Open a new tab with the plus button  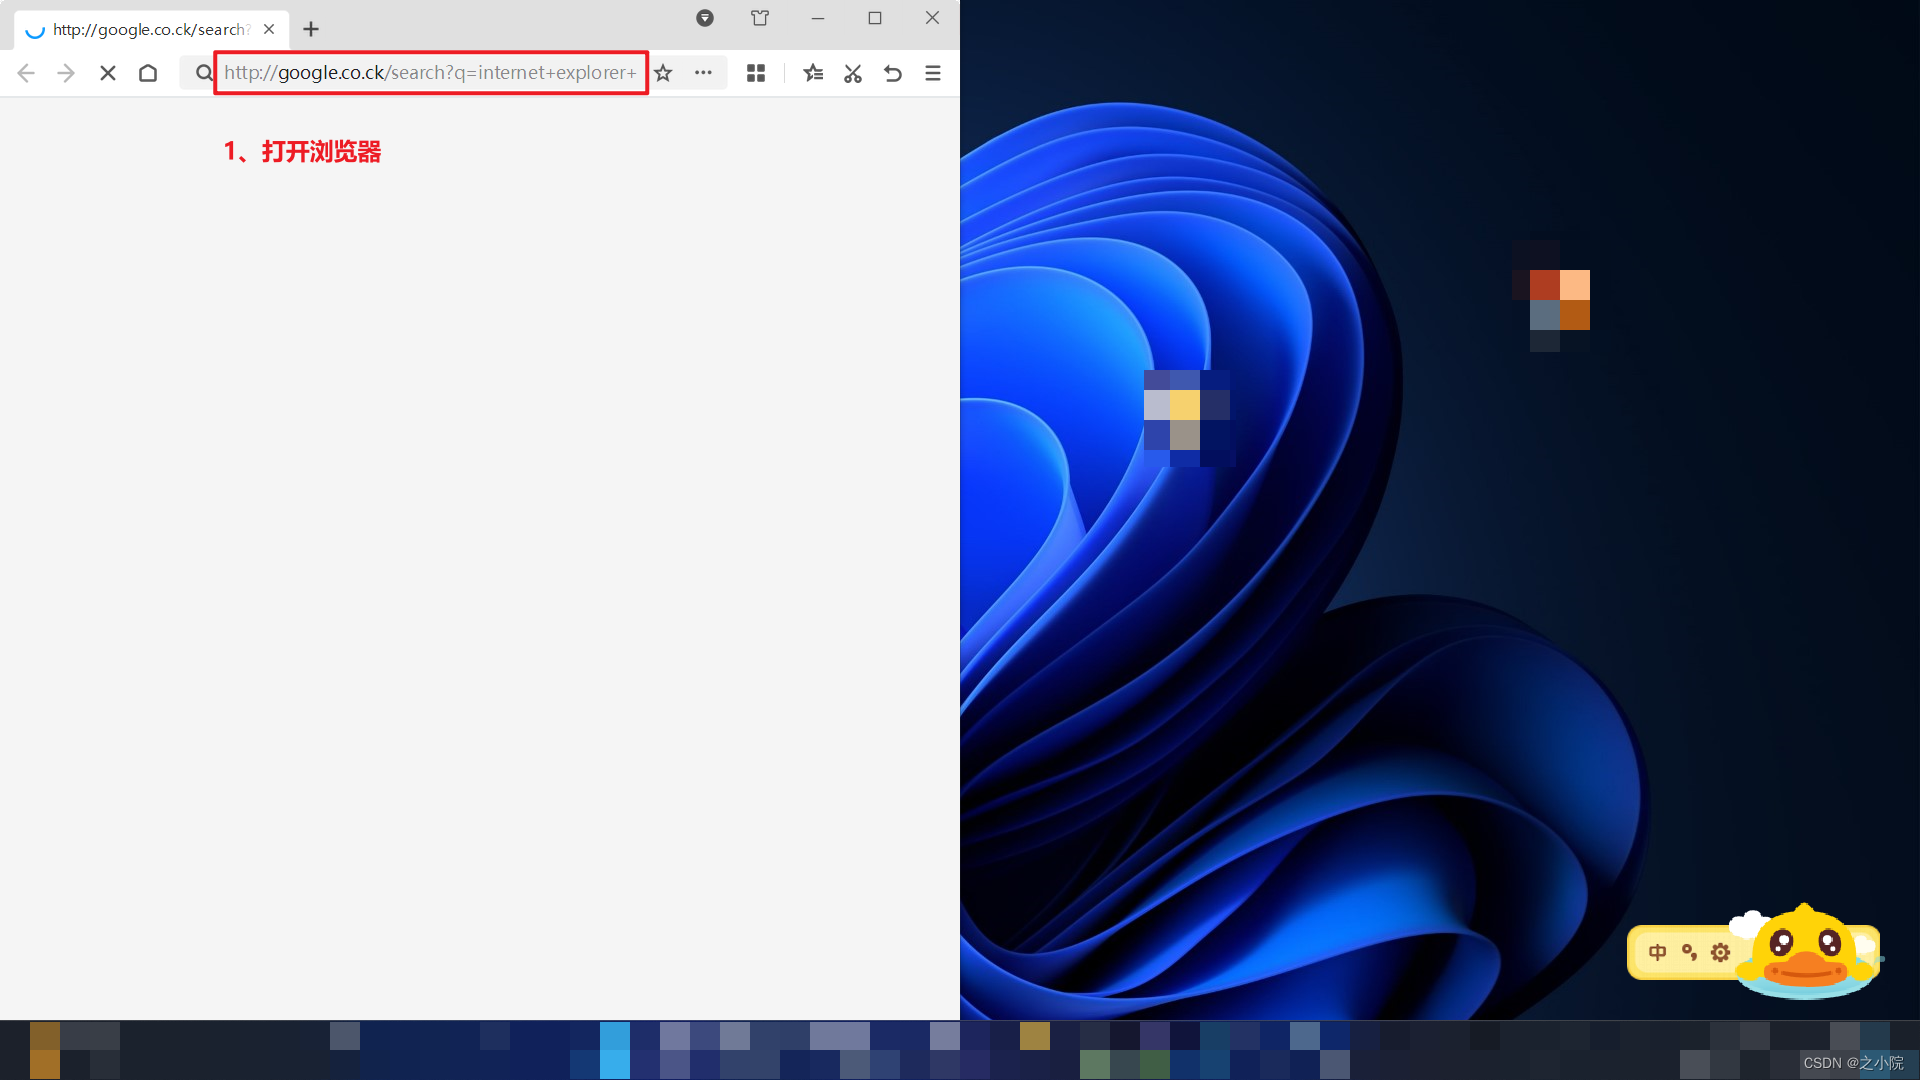(x=311, y=30)
